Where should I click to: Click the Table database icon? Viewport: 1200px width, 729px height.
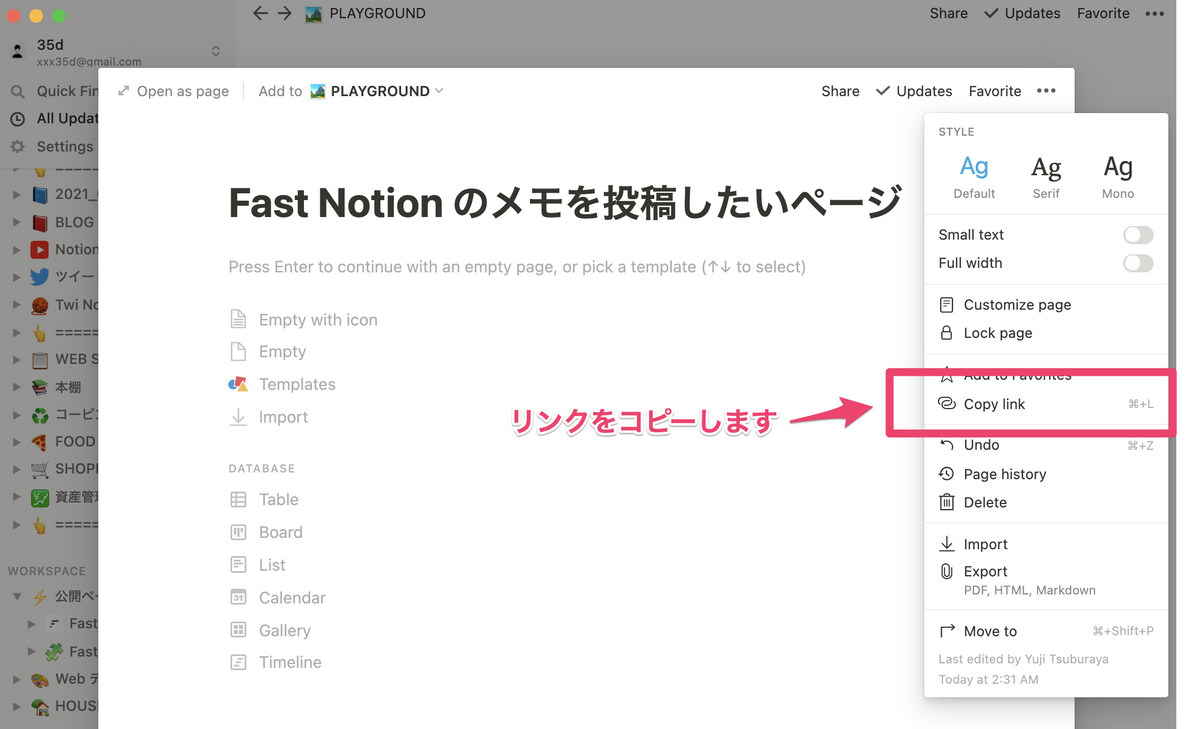pyautogui.click(x=238, y=500)
